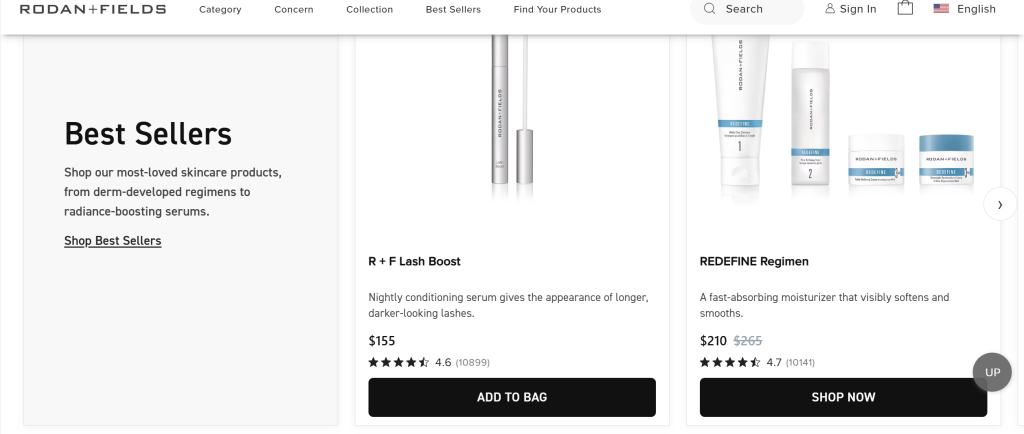
Task: Select Find Your Products menu item
Action: click(x=557, y=10)
